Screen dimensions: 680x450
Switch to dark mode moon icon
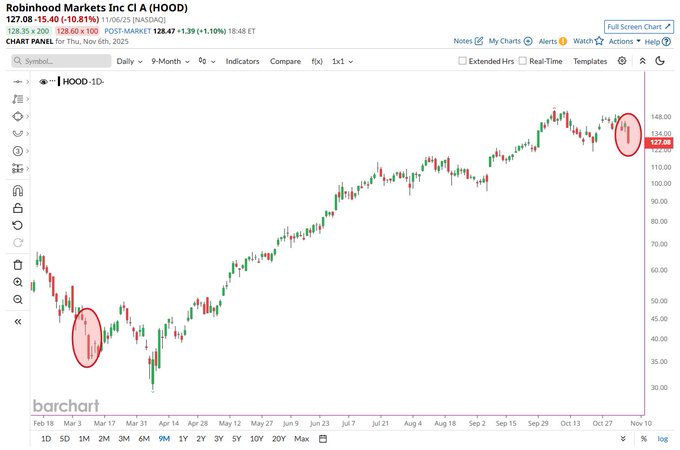pyautogui.click(x=660, y=61)
